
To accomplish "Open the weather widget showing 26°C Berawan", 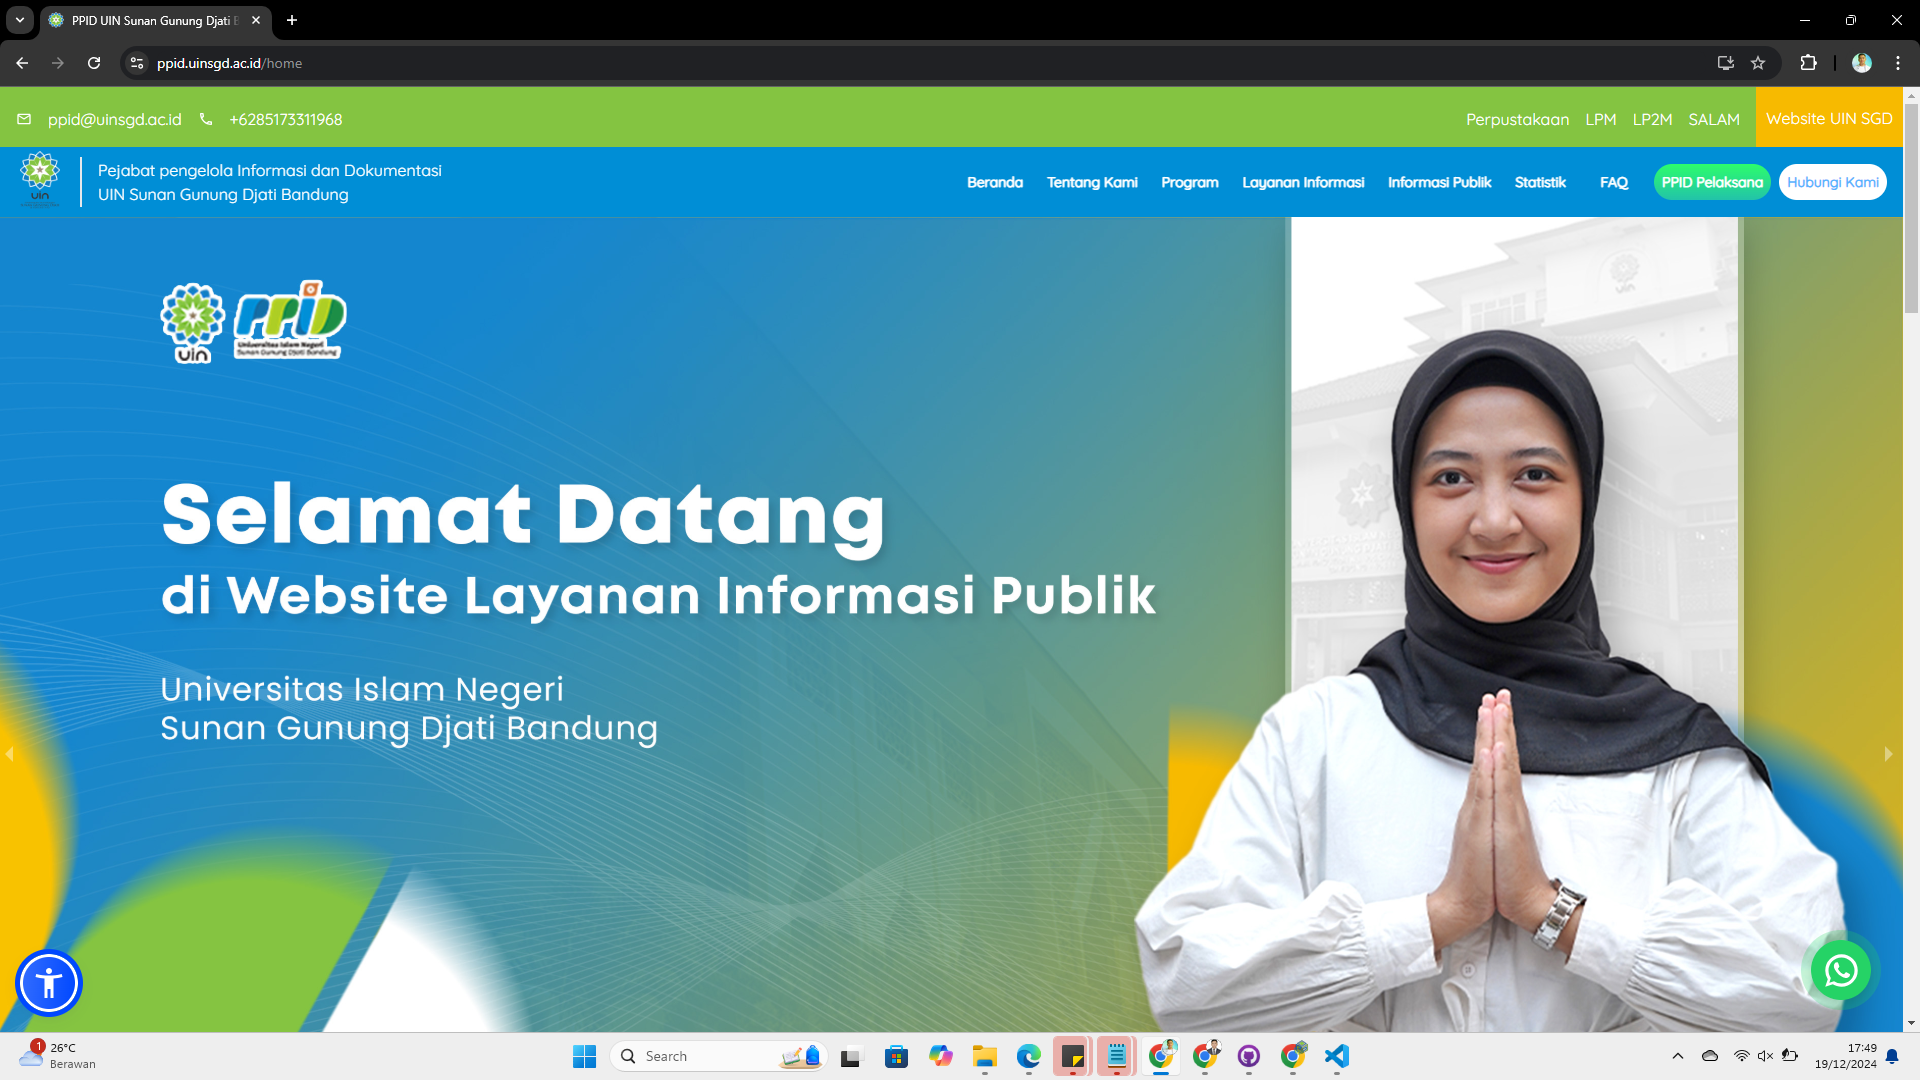I will click(x=58, y=1056).
